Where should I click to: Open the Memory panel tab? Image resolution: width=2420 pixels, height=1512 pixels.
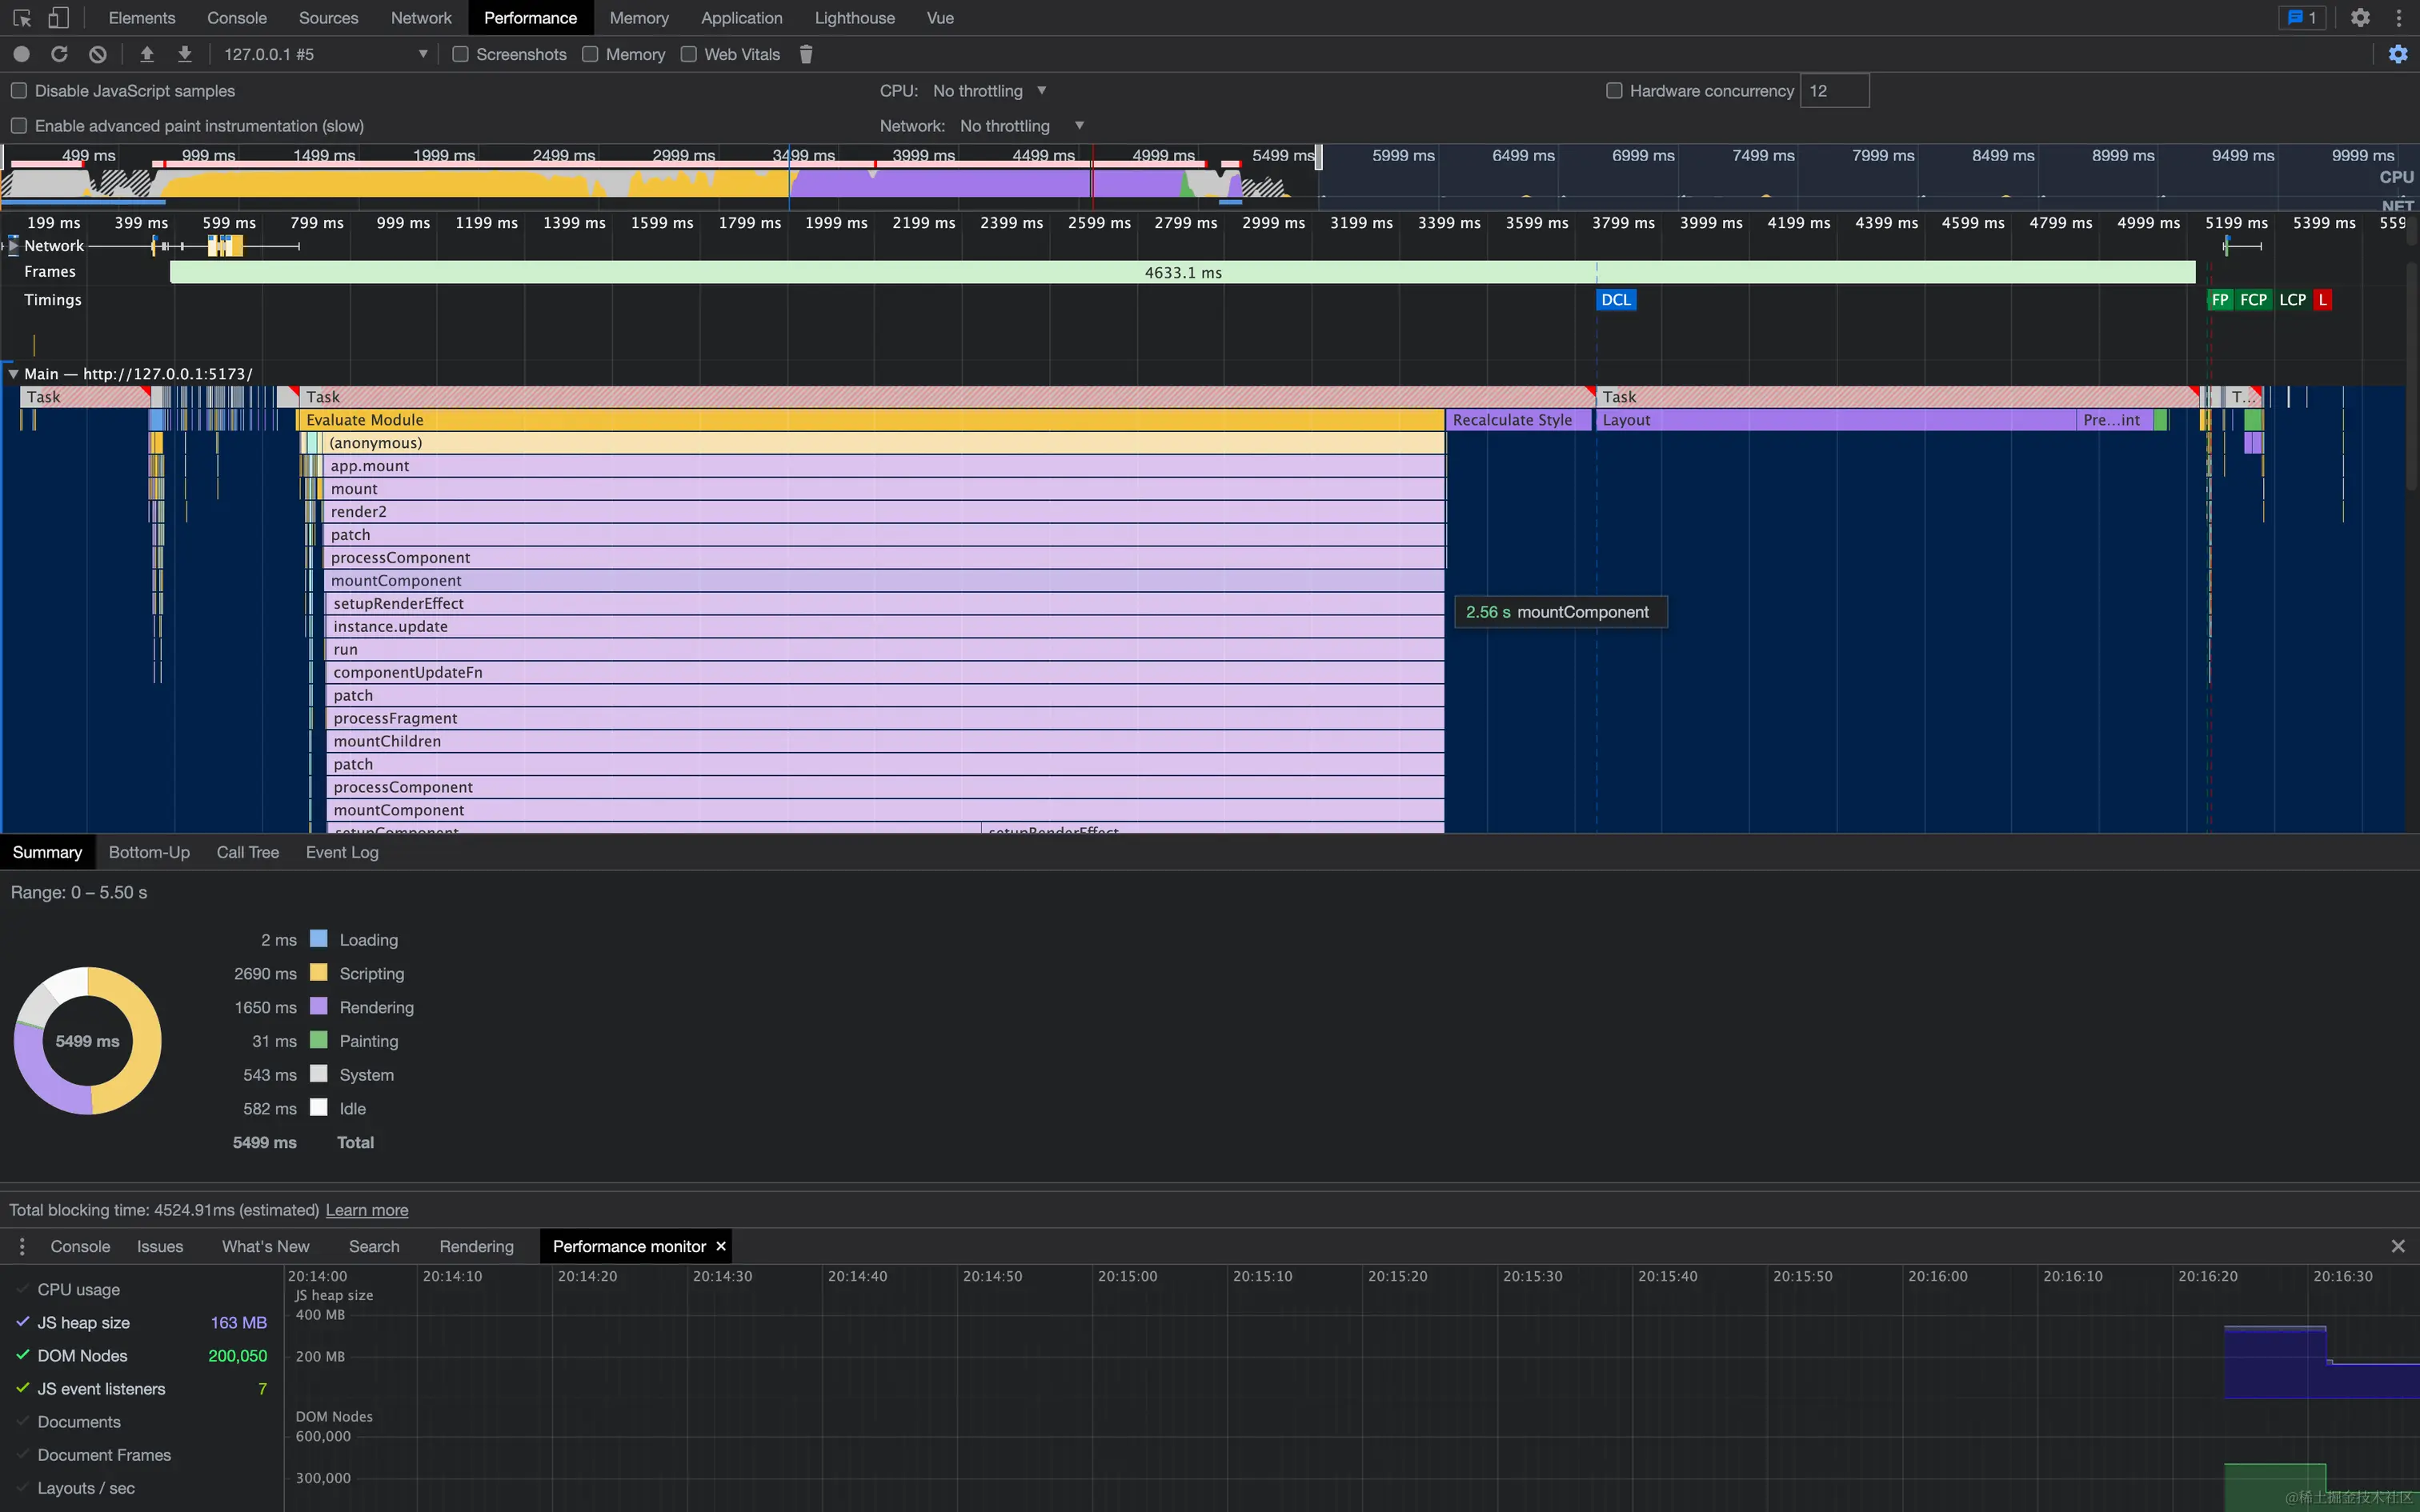[639, 18]
